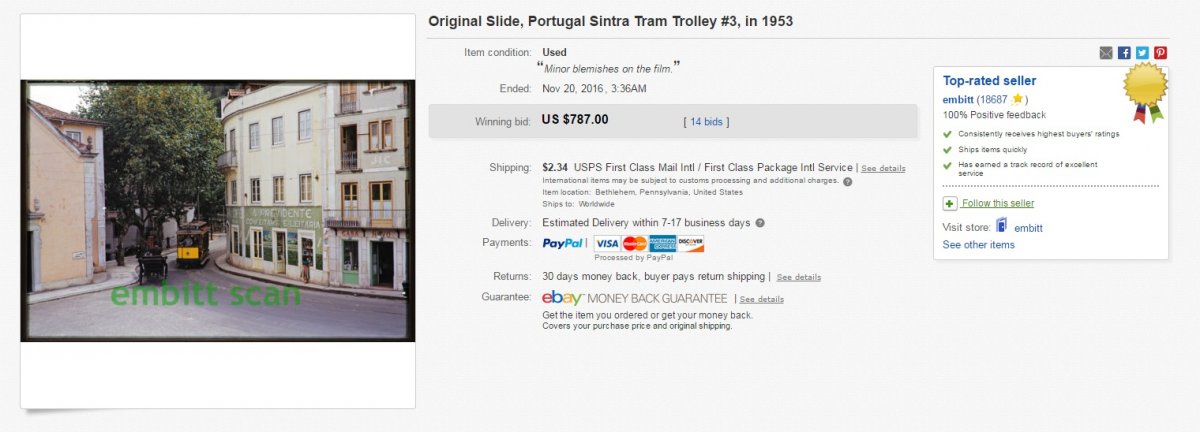This screenshot has height=432, width=1200.
Task: Pin listing on Pinterest
Action: pos(1160,53)
